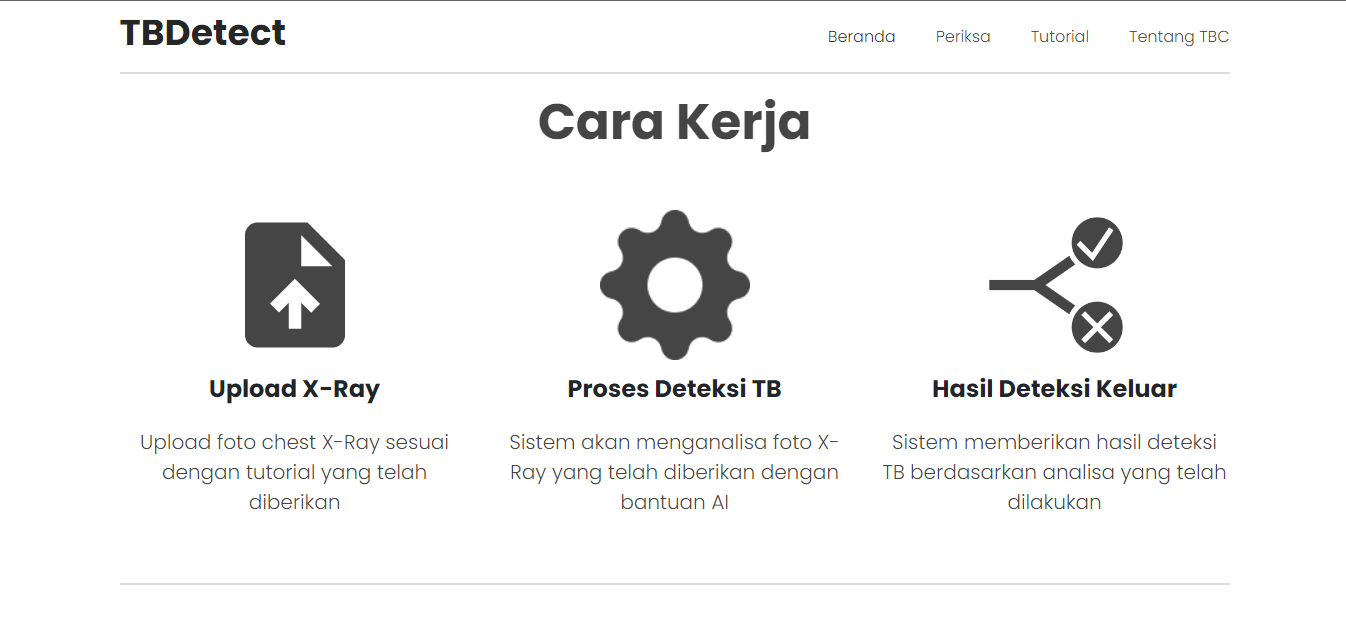Viewport: 1346px width, 625px height.
Task: Click the Upload X-Ray document icon
Action: click(x=294, y=285)
